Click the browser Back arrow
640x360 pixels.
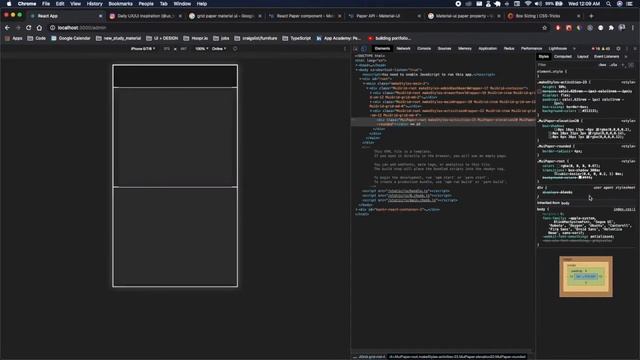point(7,28)
